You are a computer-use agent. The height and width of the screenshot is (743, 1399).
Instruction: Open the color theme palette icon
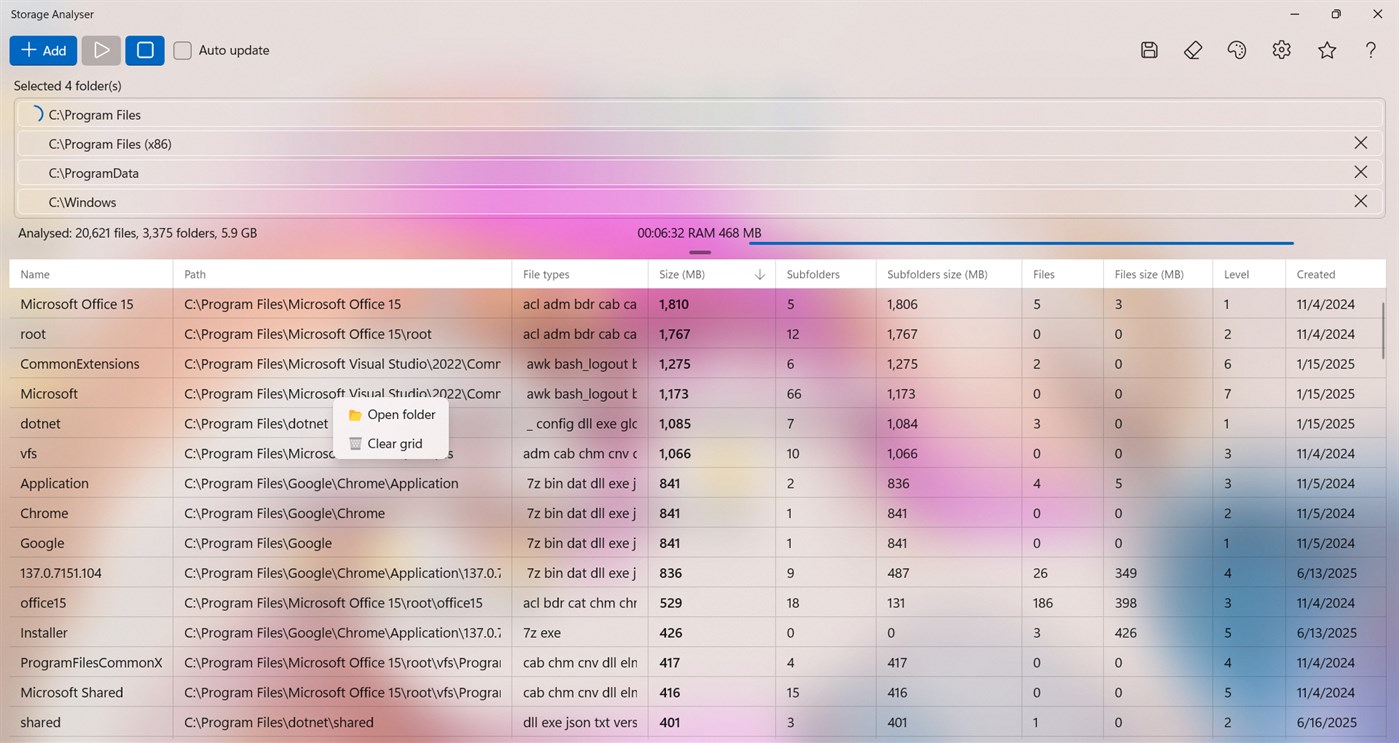[x=1237, y=49]
